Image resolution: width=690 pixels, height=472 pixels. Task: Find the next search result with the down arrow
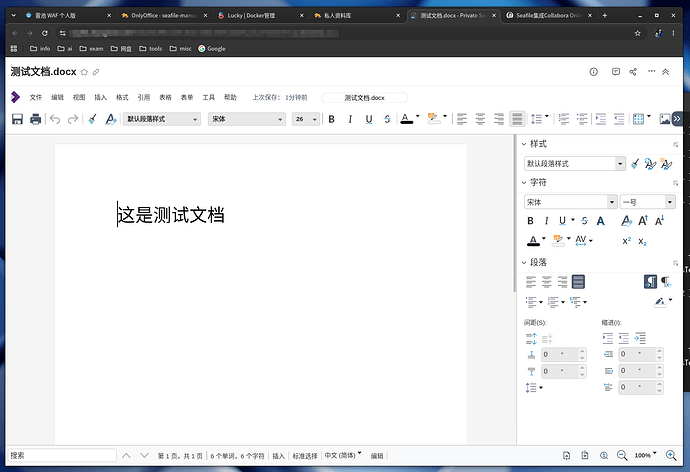(x=144, y=455)
